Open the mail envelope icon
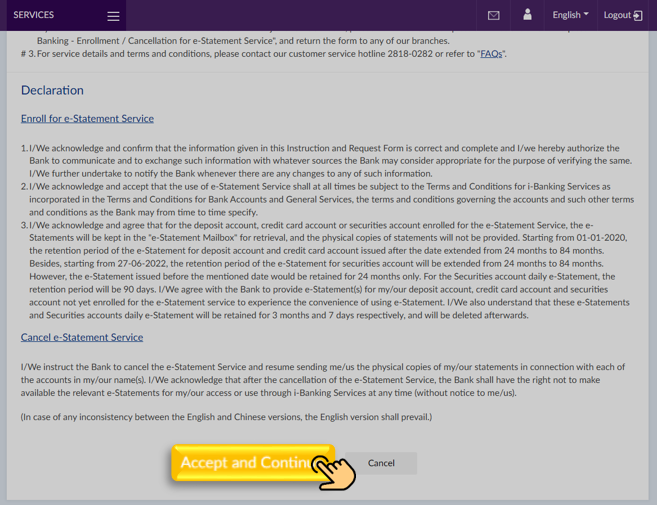 (494, 16)
